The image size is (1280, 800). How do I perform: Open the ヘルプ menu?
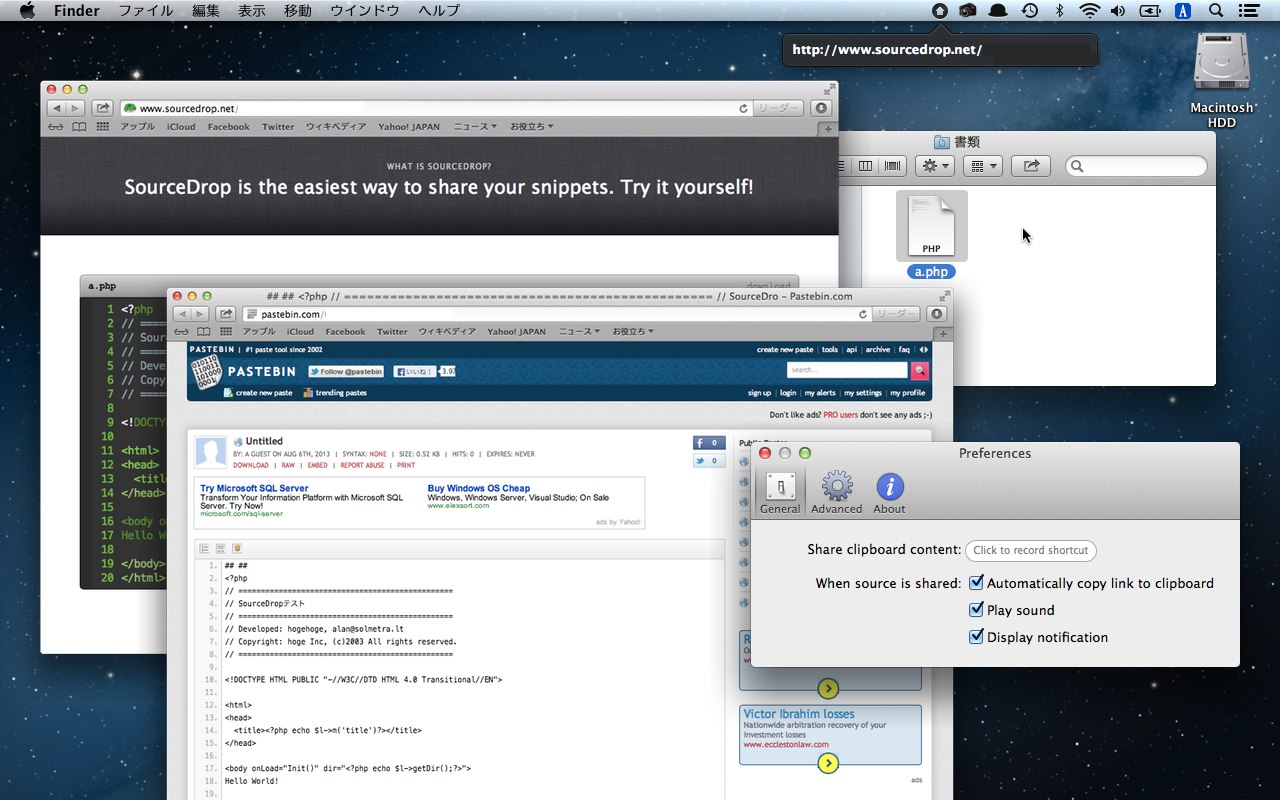pos(439,11)
